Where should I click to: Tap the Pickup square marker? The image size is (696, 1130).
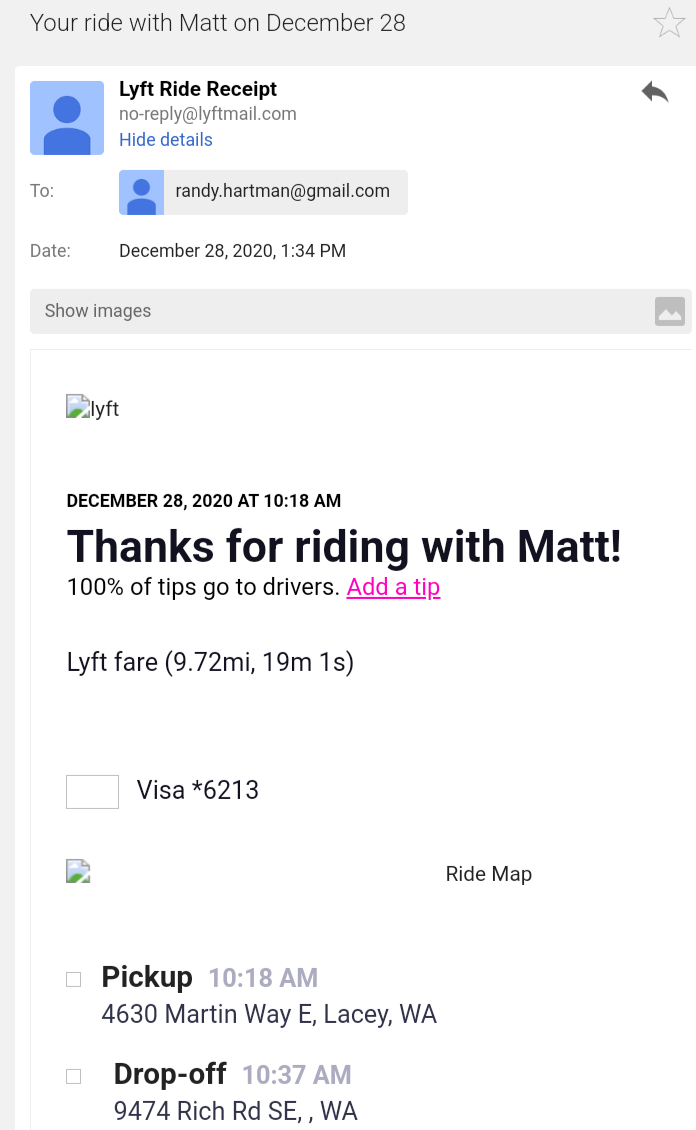(x=73, y=980)
